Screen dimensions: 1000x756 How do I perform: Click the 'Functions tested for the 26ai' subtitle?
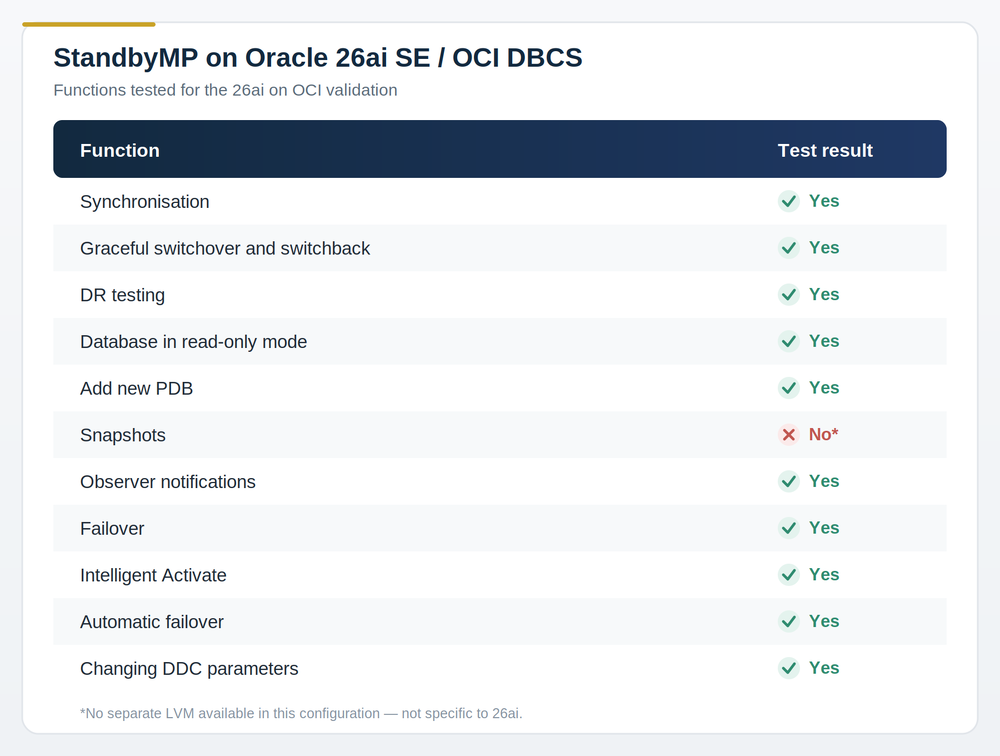pyautogui.click(x=225, y=90)
